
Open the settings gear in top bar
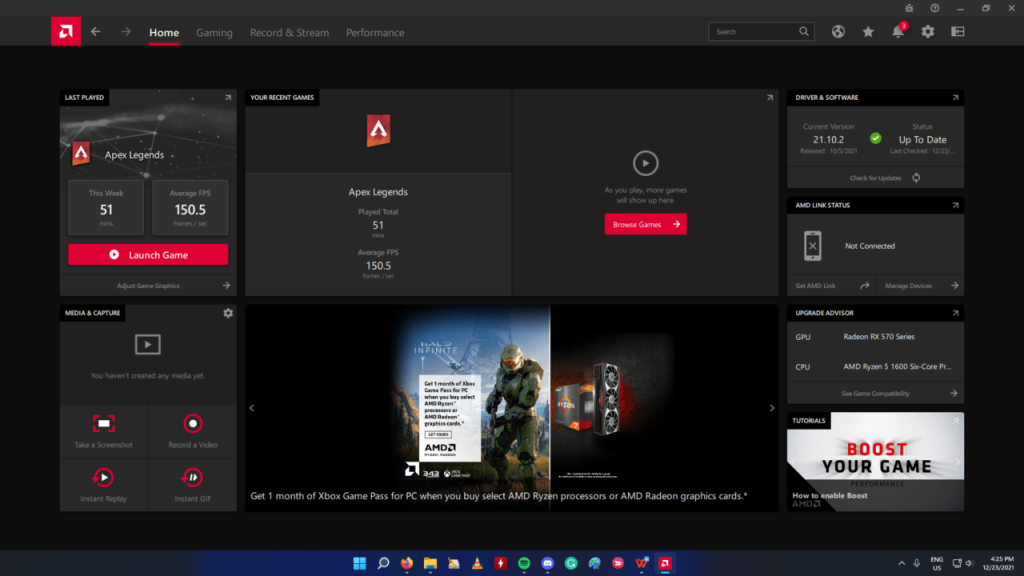pyautogui.click(x=928, y=32)
